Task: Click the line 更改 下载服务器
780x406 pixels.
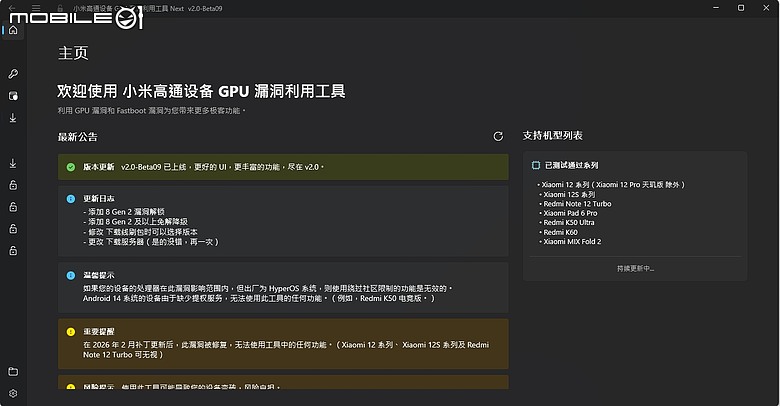Action: click(x=151, y=242)
